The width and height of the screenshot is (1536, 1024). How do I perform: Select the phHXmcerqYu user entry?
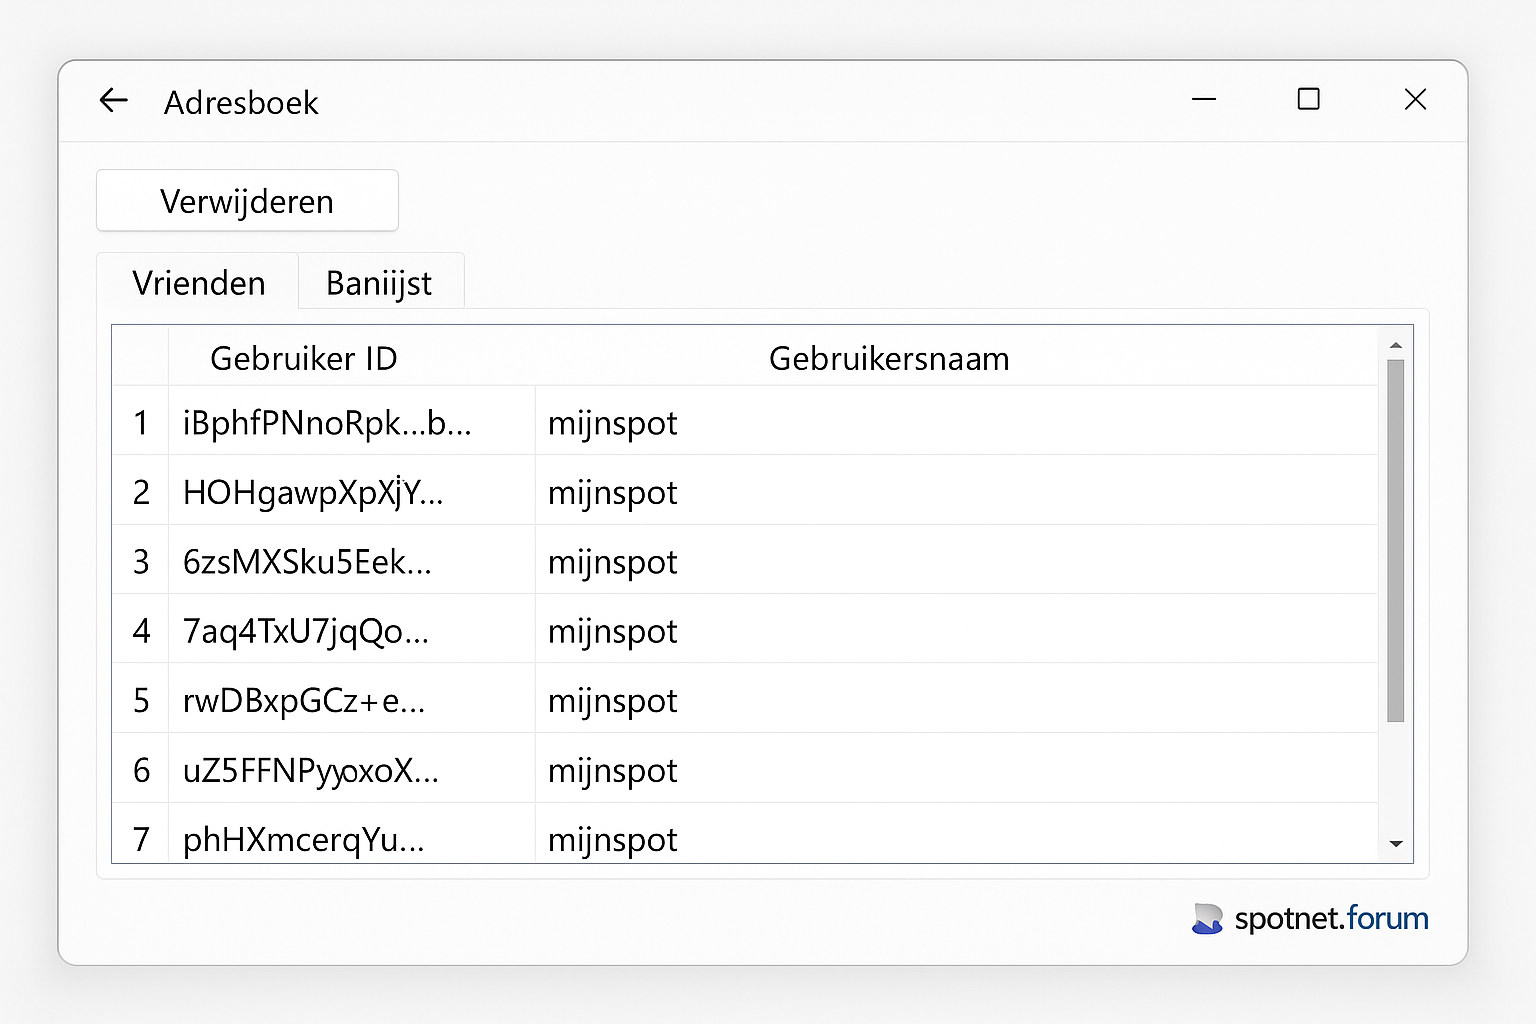click(303, 839)
